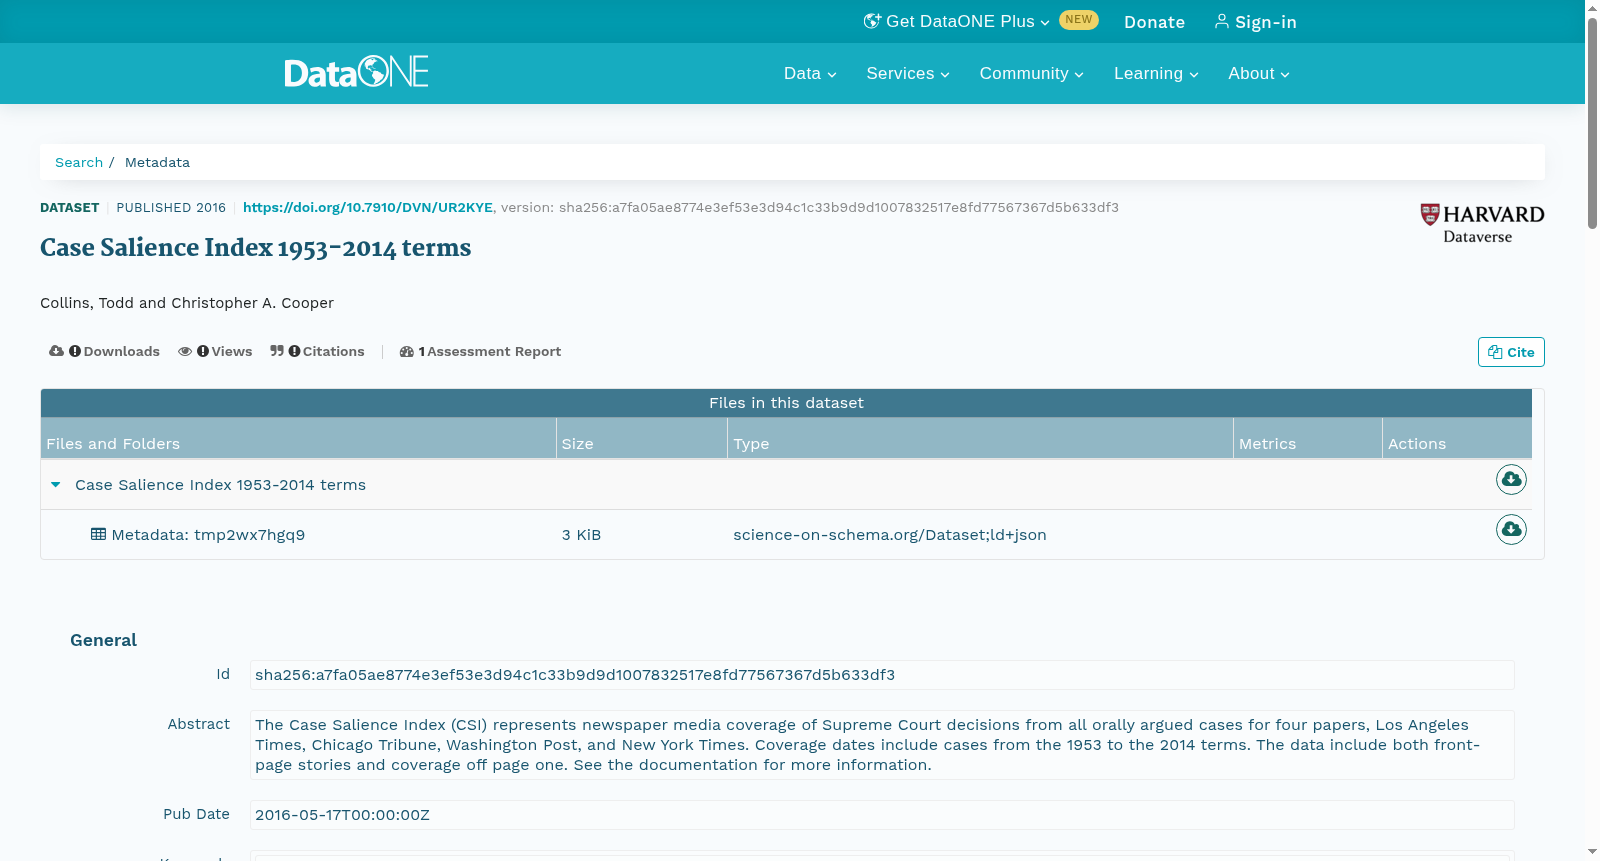The image size is (1600, 861).
Task: Click the Pub Date value 2016-05-17T00:00:00Z
Action: click(882, 815)
